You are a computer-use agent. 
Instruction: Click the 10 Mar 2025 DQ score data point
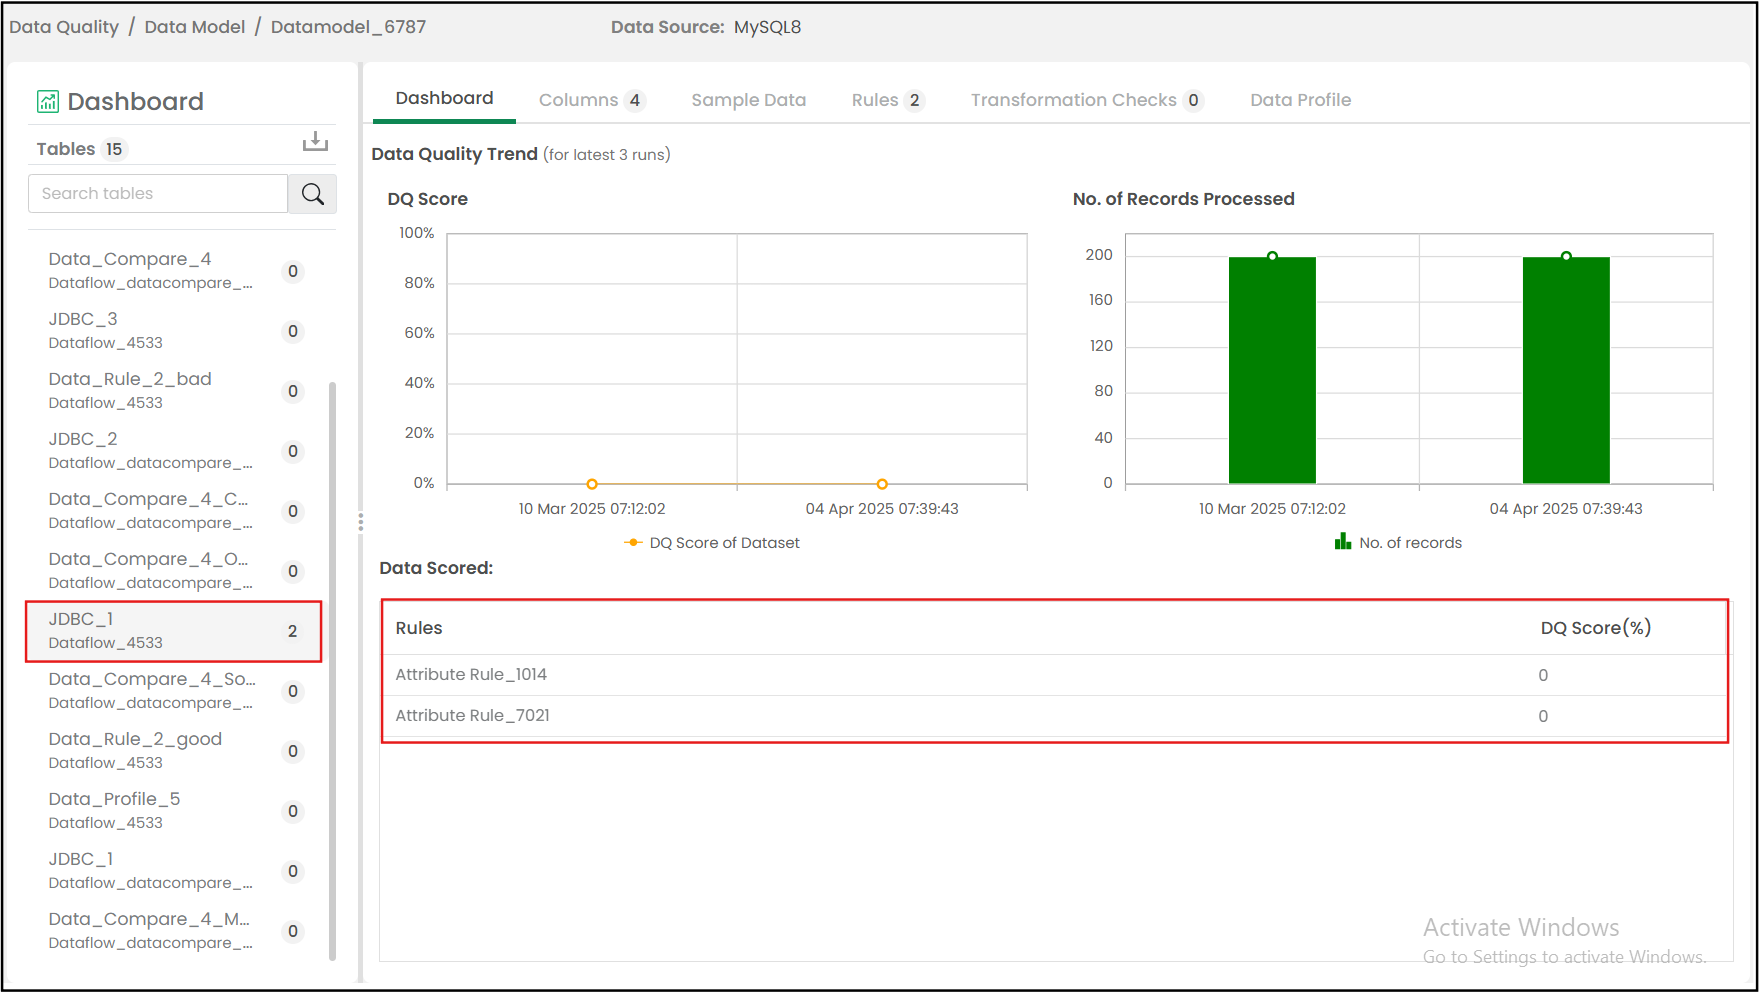pyautogui.click(x=592, y=484)
